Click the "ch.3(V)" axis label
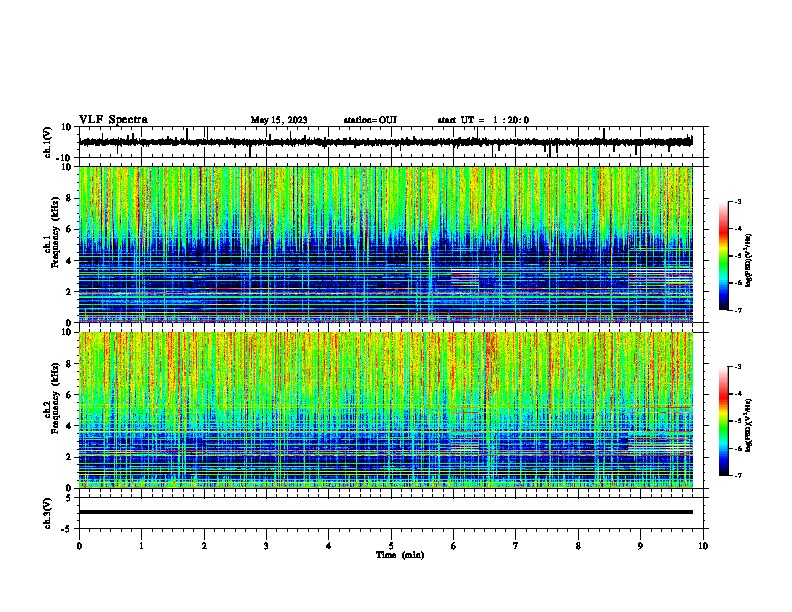 (x=48, y=514)
